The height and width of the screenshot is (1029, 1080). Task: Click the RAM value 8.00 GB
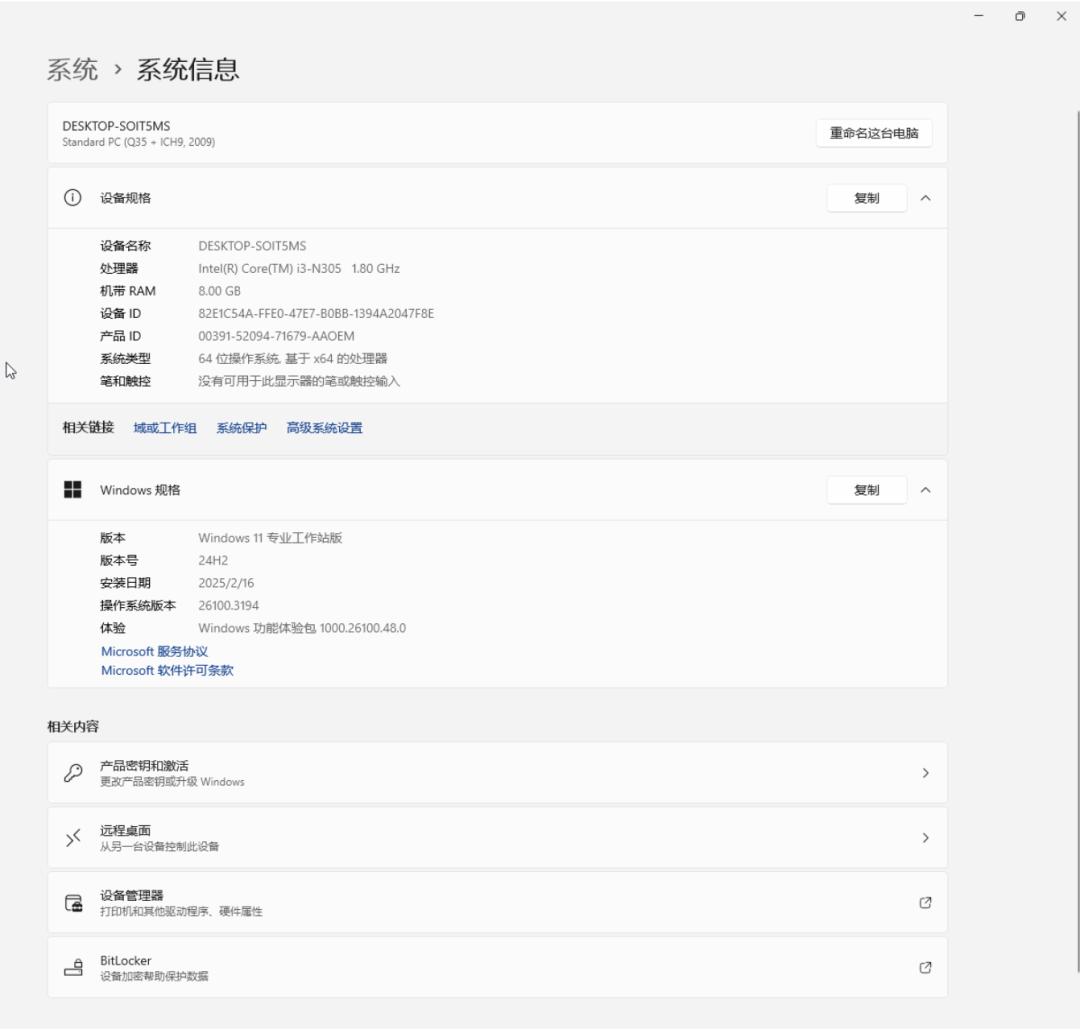tap(219, 291)
